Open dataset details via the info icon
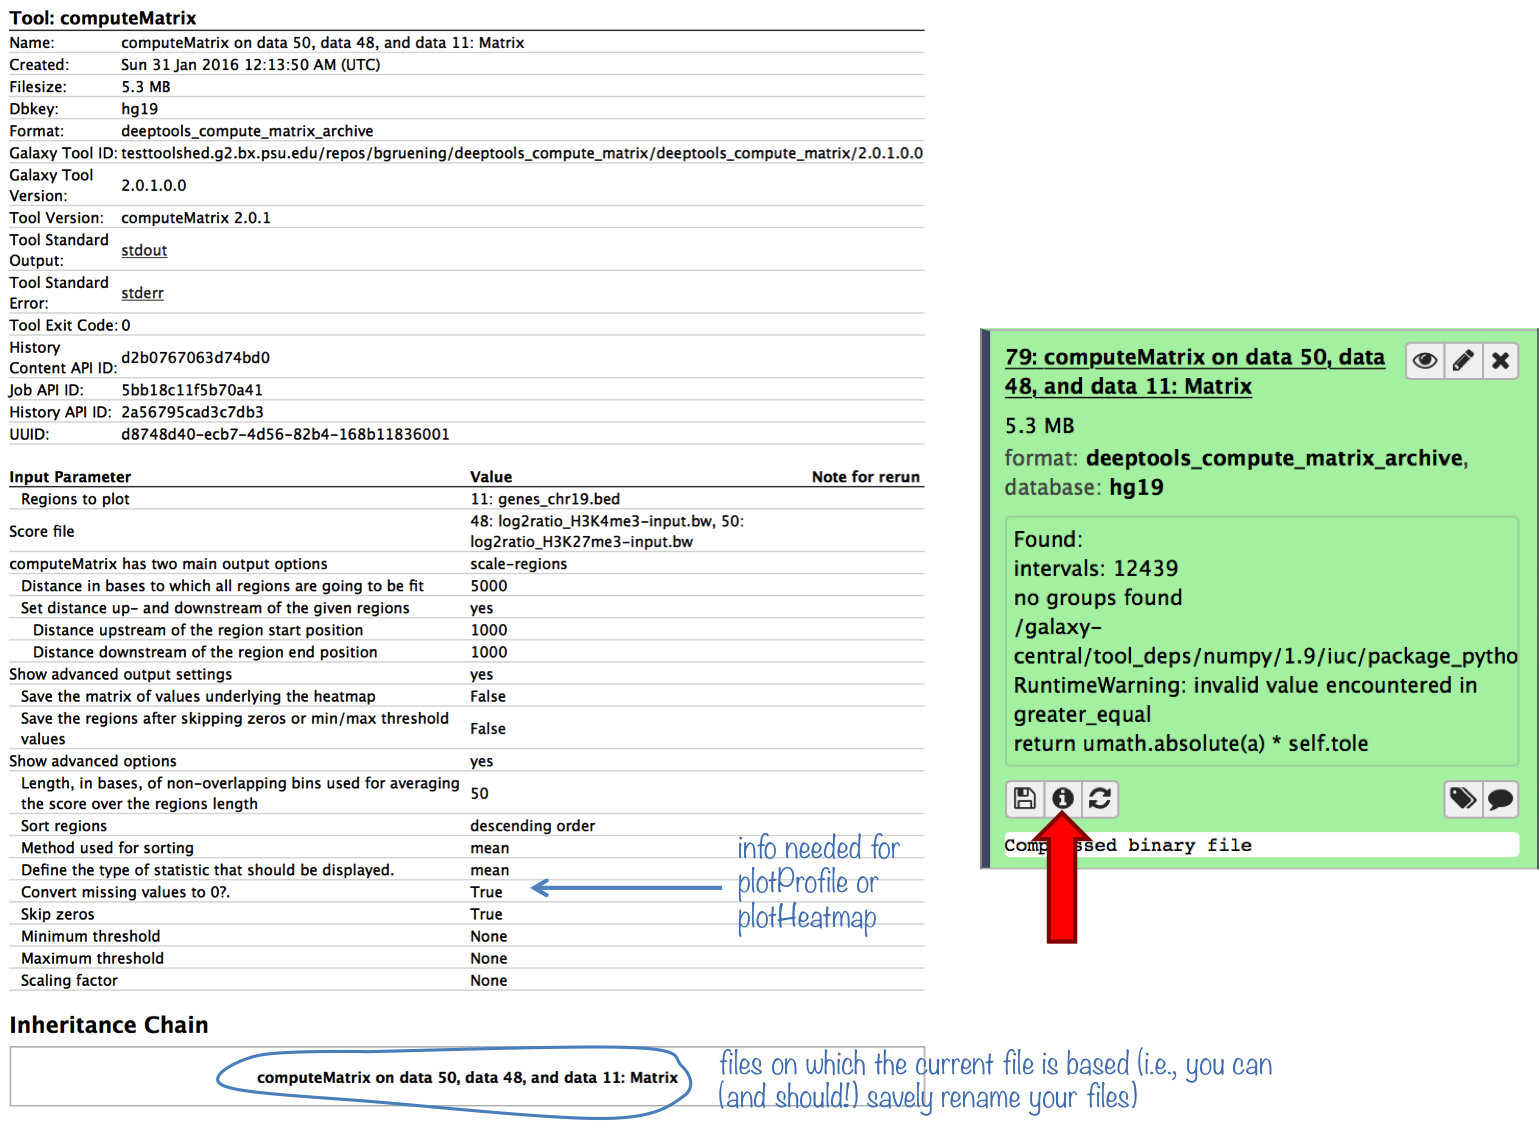 coord(1062,798)
